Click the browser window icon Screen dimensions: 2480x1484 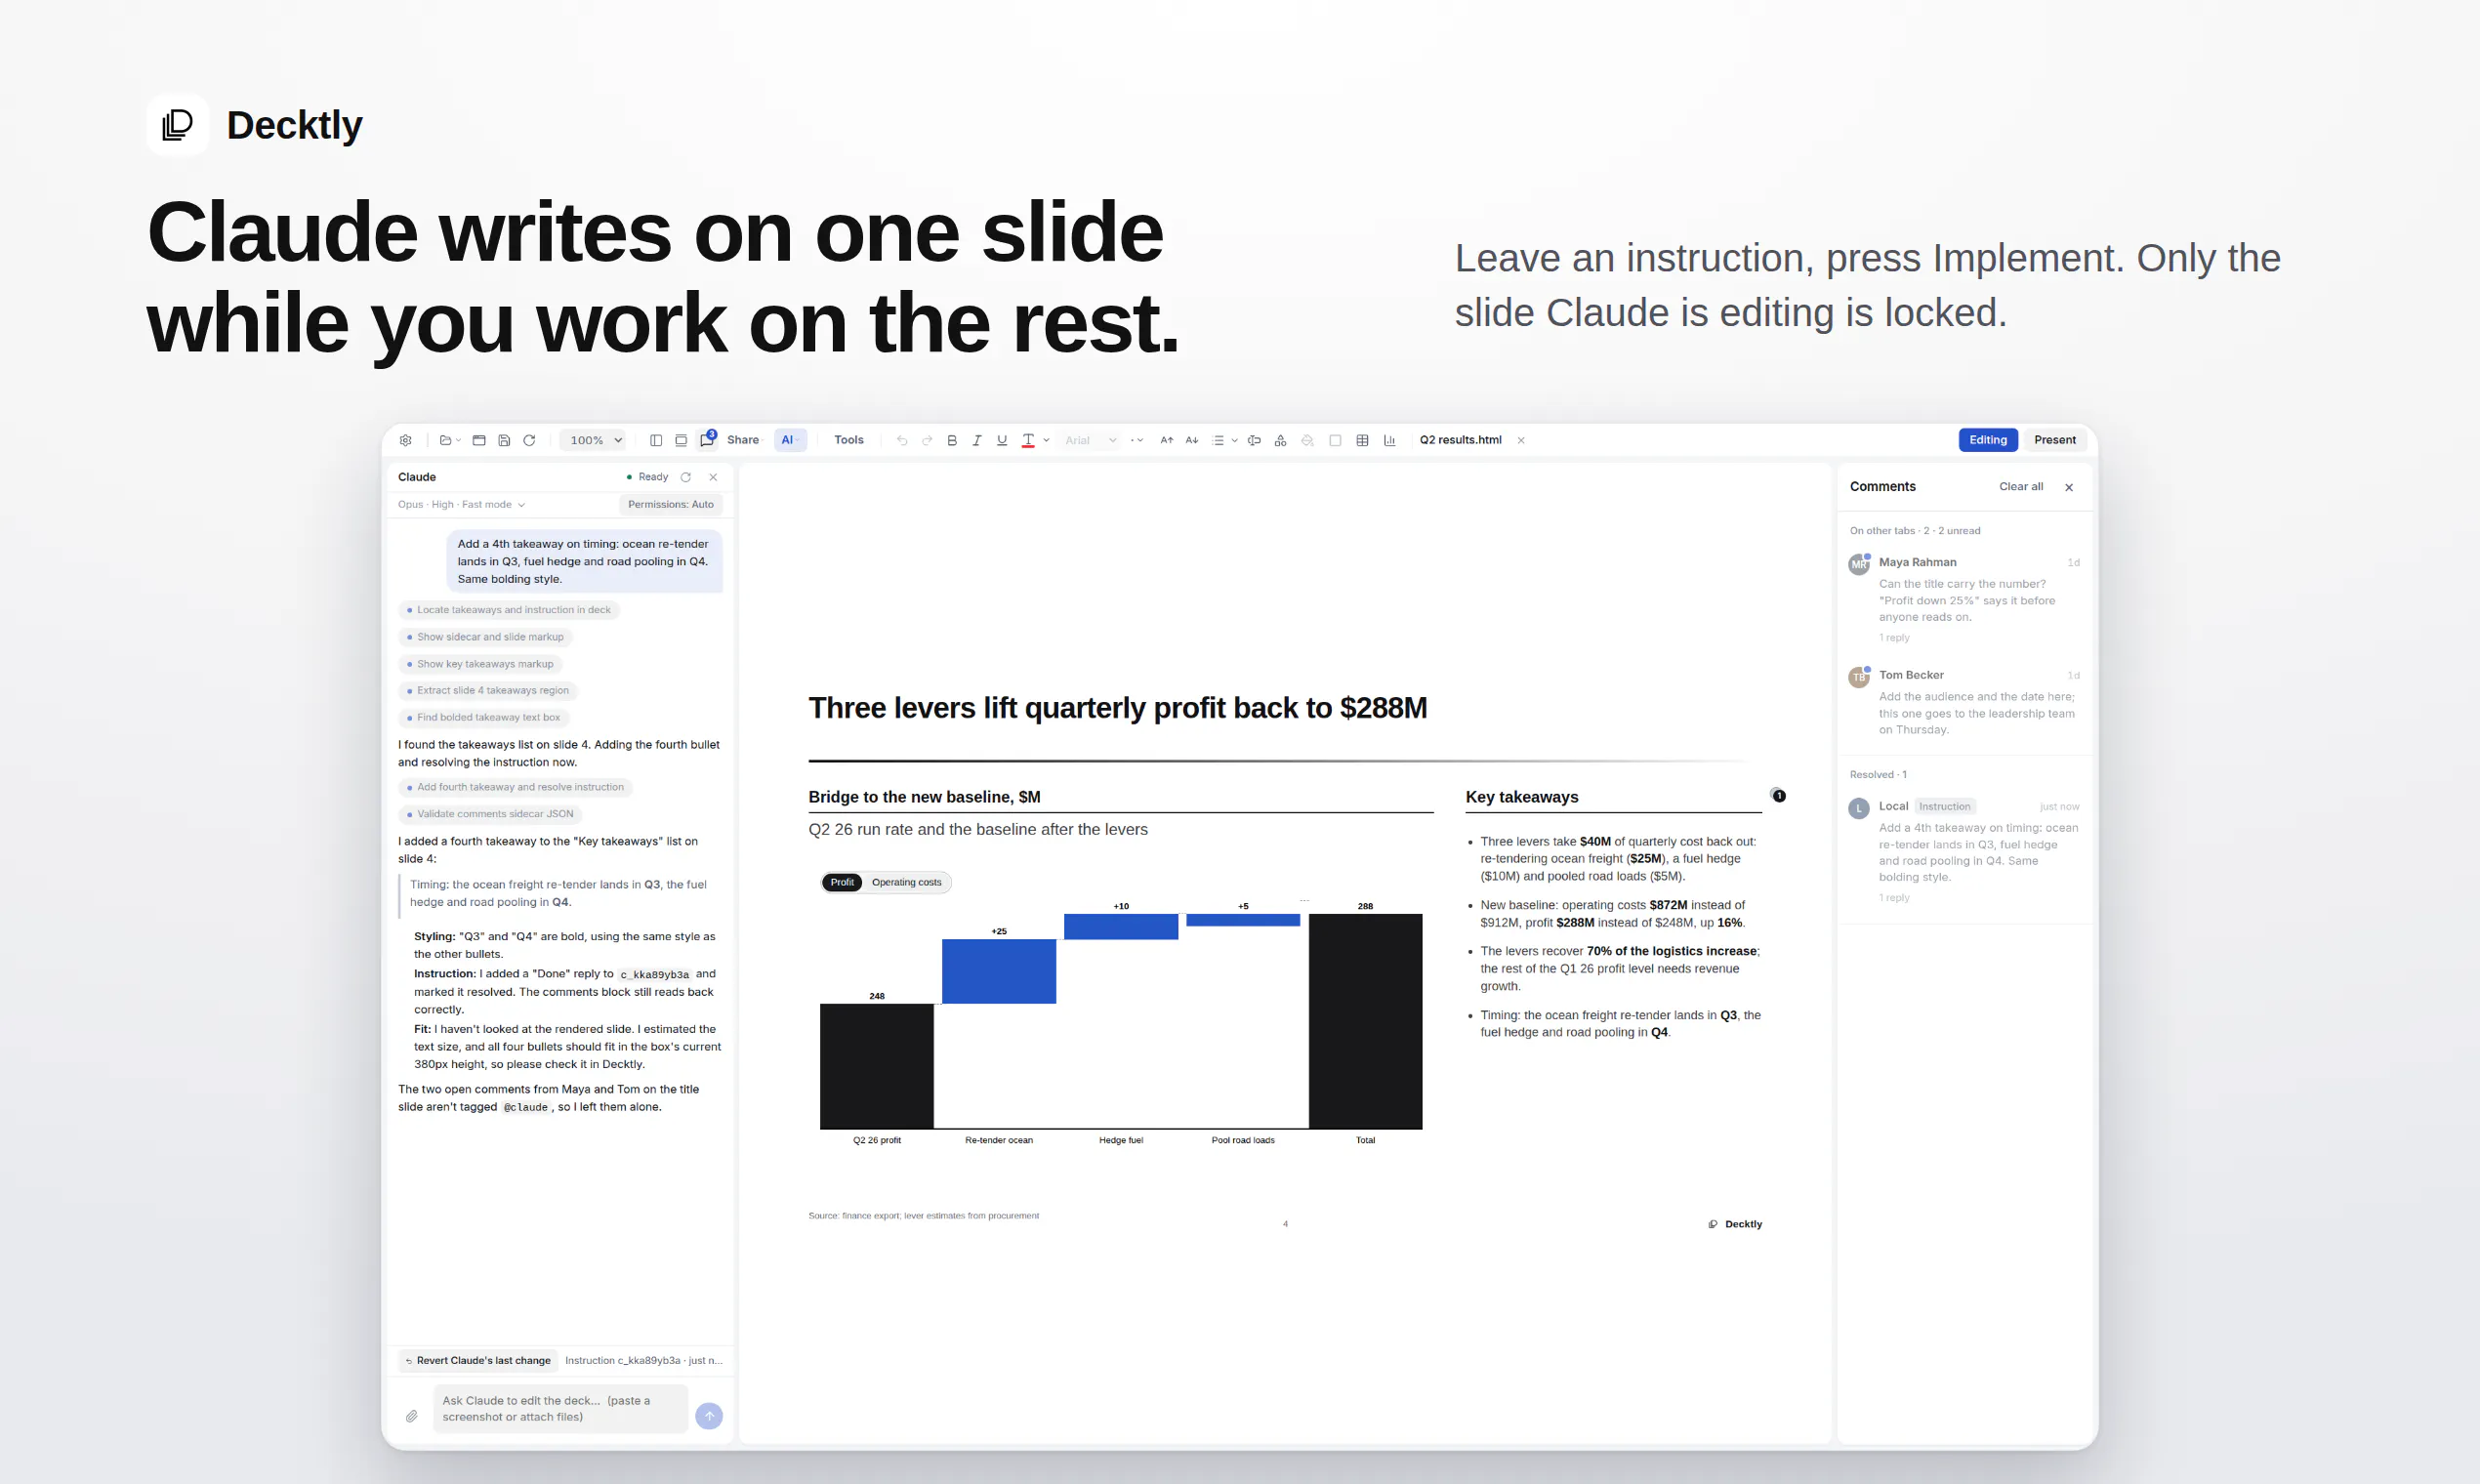[x=479, y=440]
